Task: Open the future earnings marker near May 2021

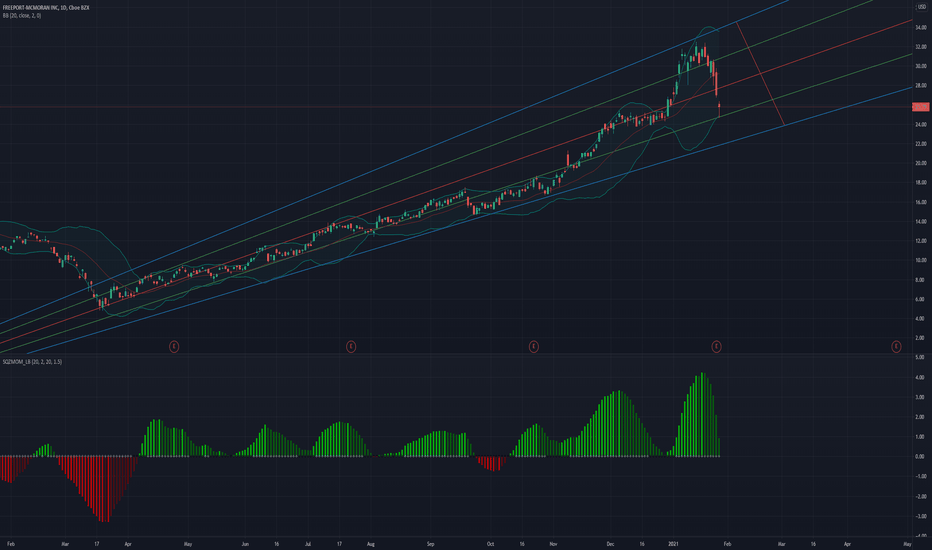Action: [x=896, y=346]
